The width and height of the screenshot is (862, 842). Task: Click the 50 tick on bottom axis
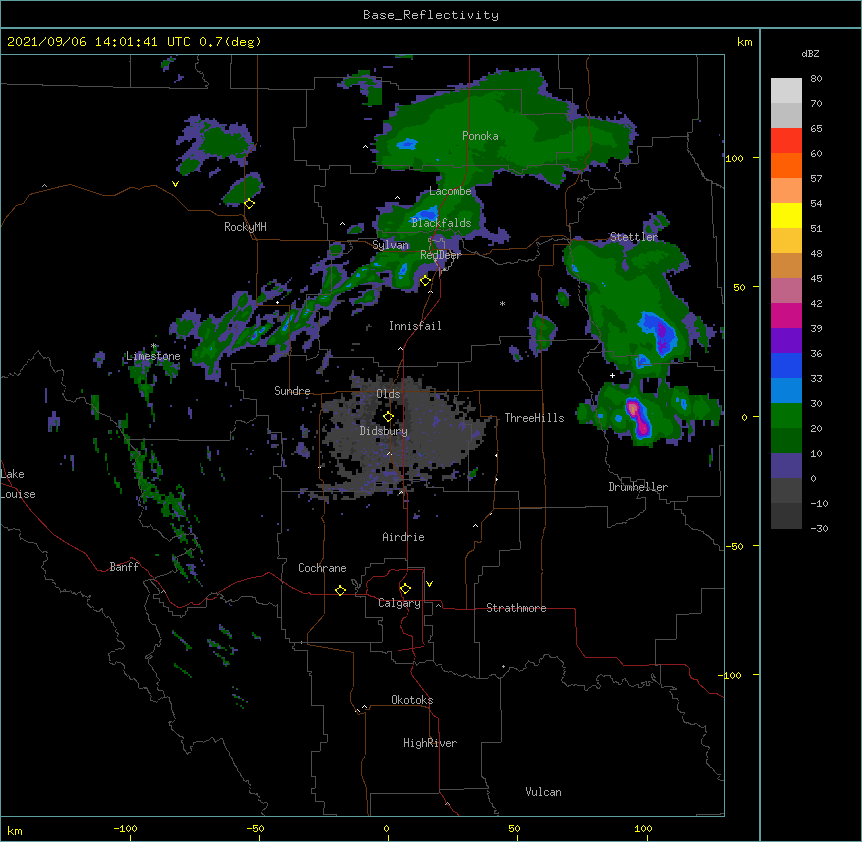click(514, 828)
